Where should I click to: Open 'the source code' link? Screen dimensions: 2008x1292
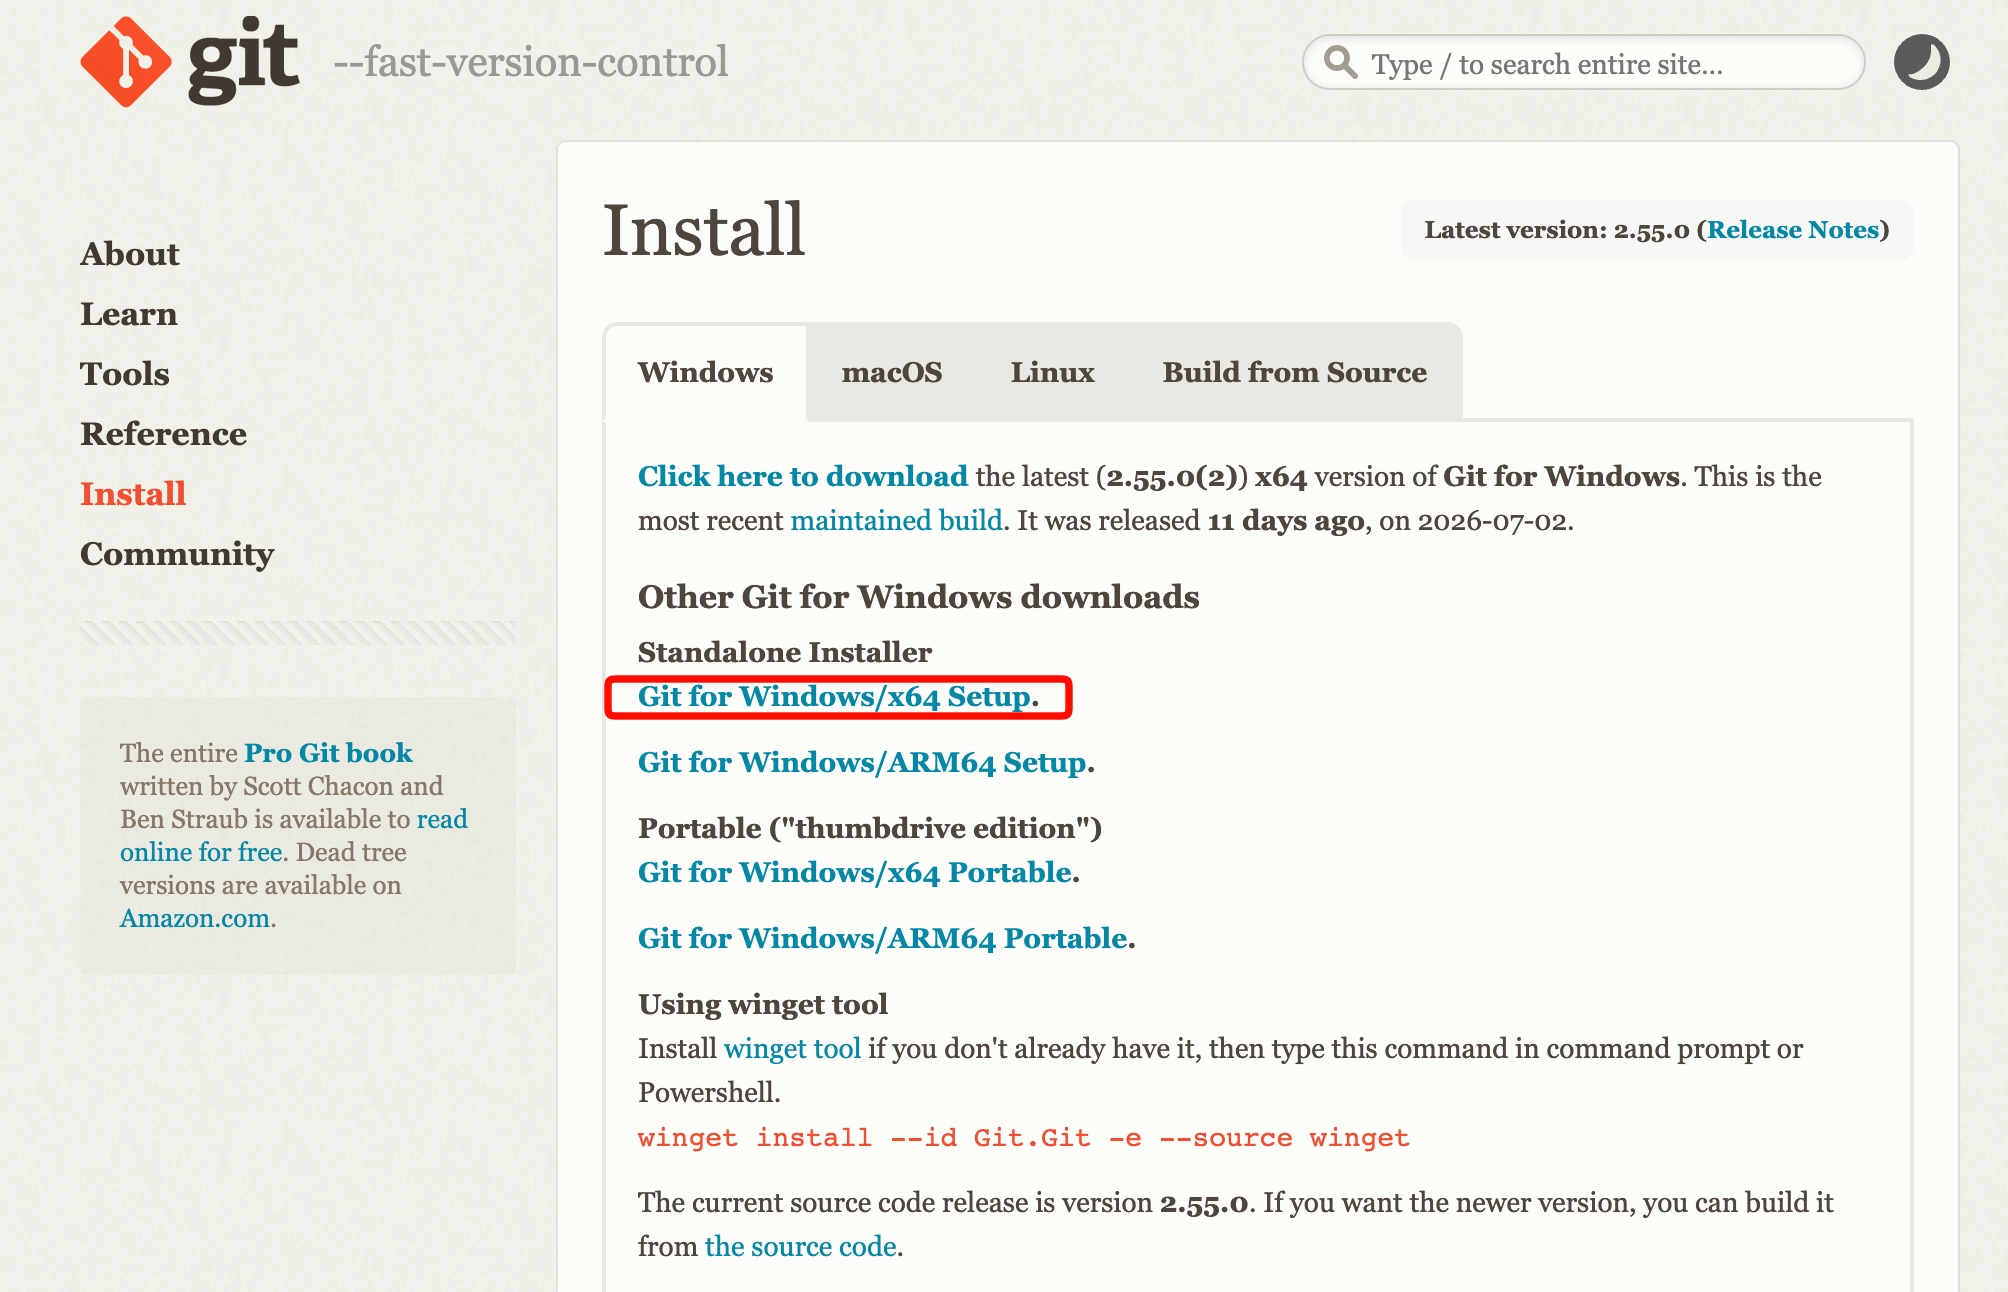(x=801, y=1246)
